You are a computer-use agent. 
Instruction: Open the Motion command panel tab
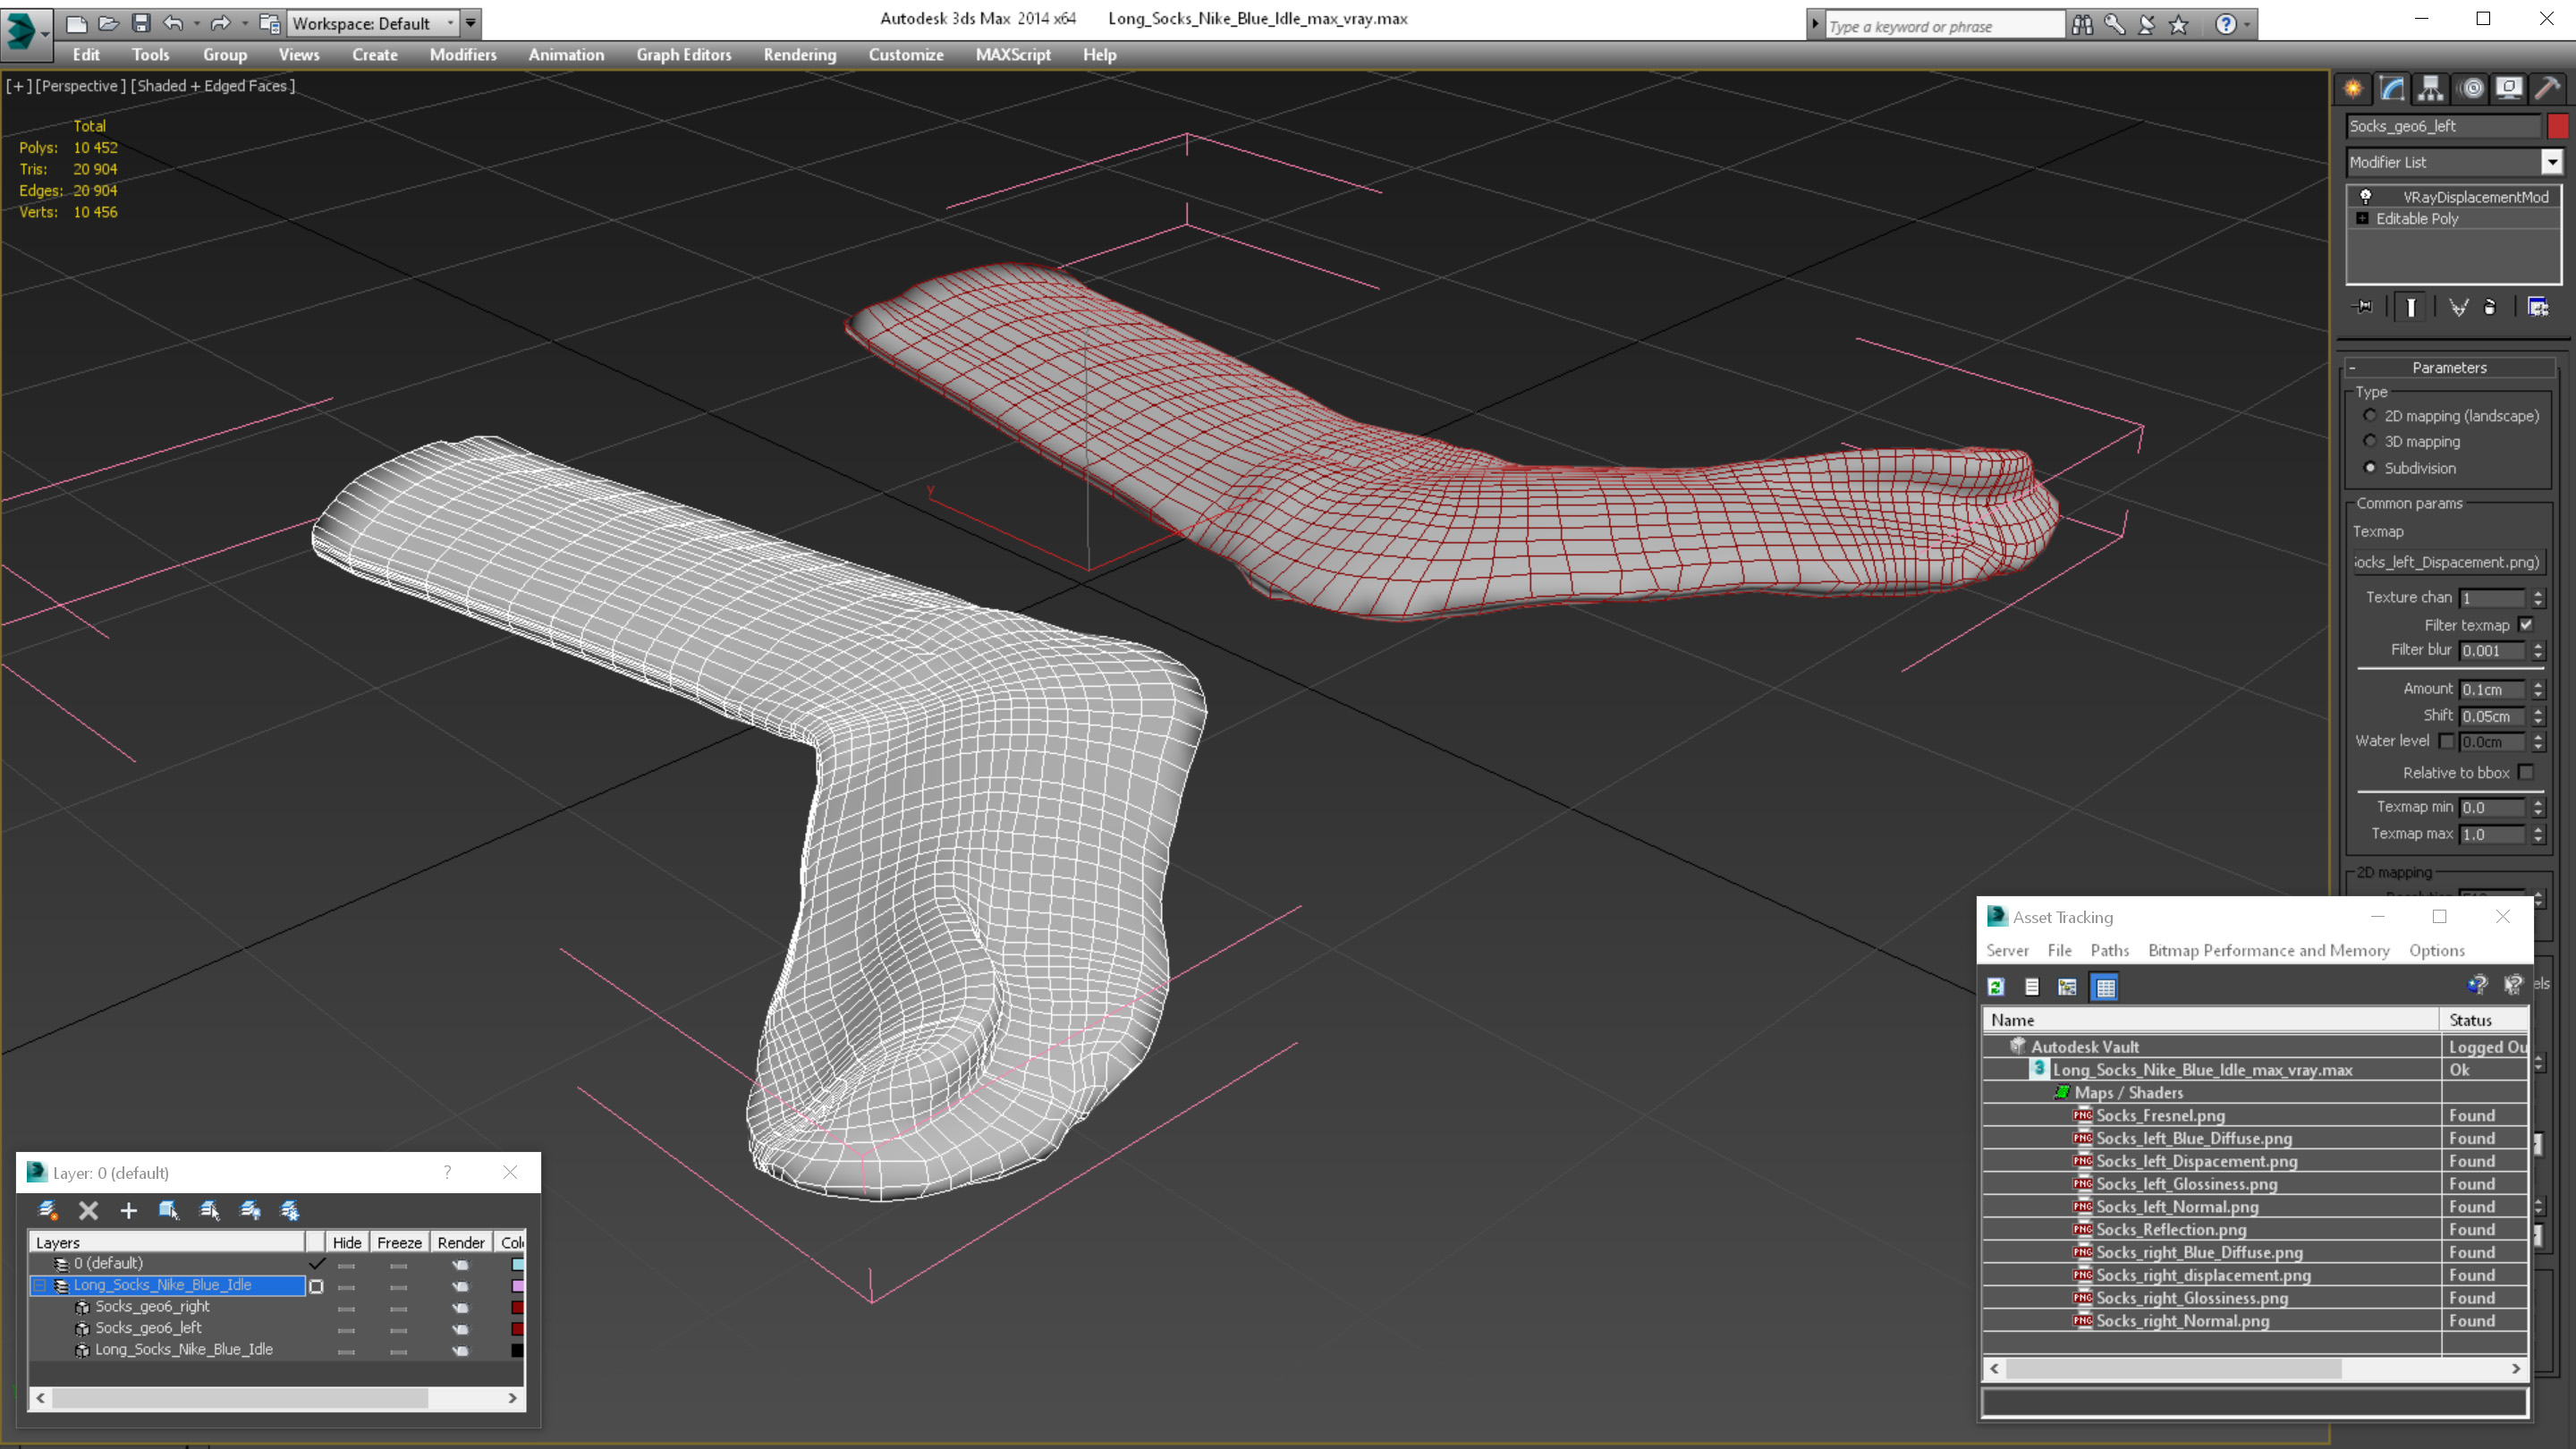click(2471, 88)
